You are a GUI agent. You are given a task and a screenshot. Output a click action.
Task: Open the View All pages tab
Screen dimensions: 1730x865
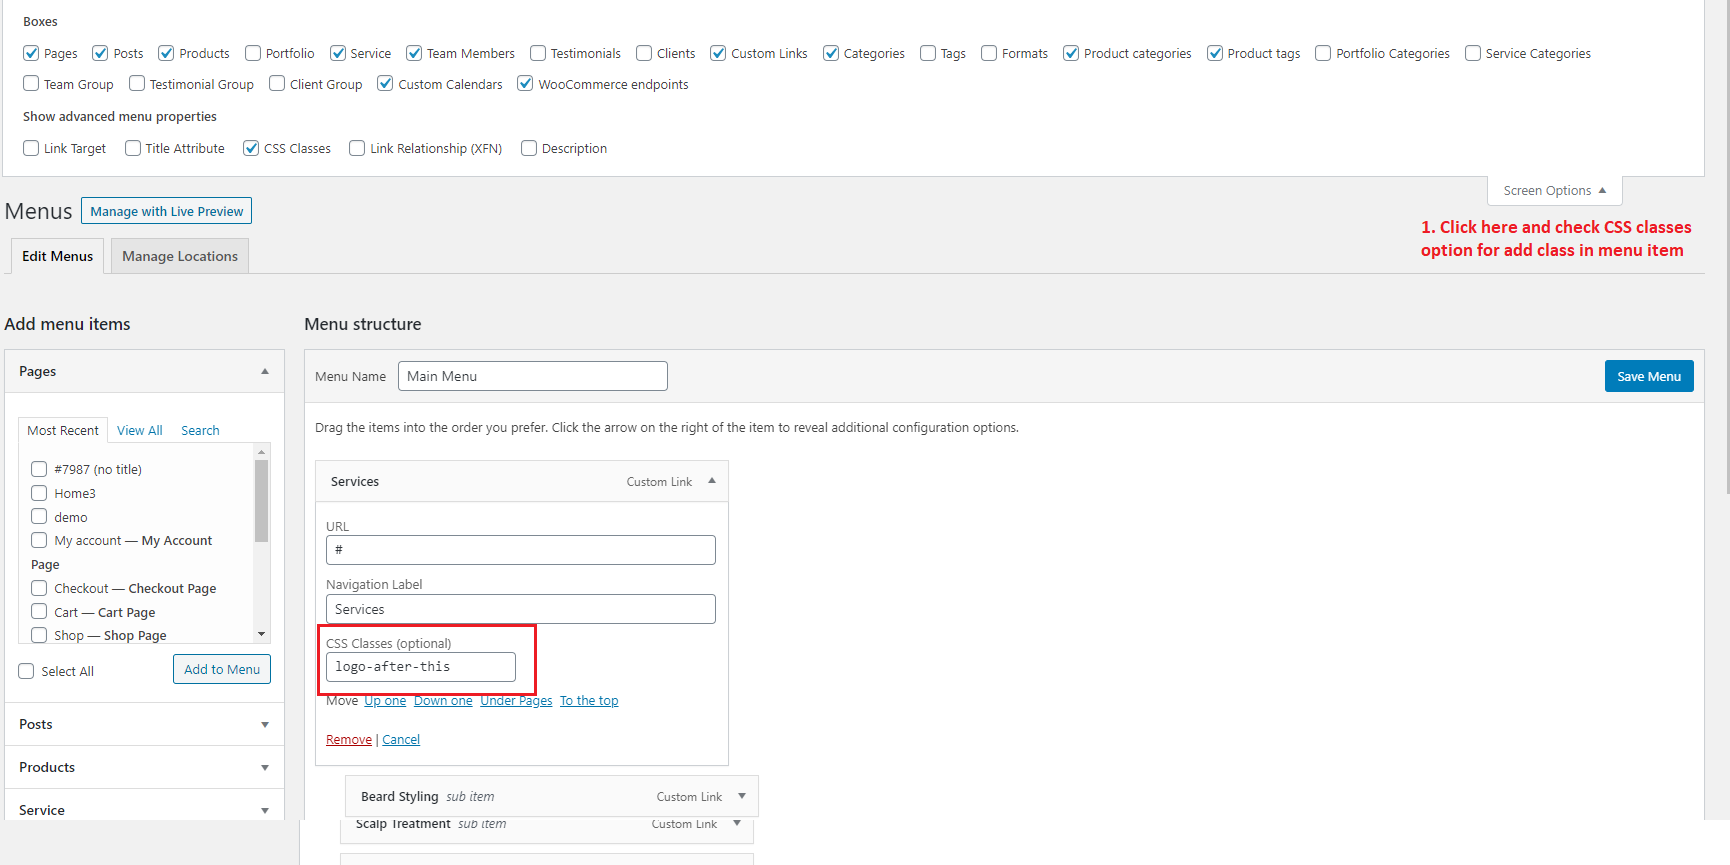pyautogui.click(x=139, y=430)
